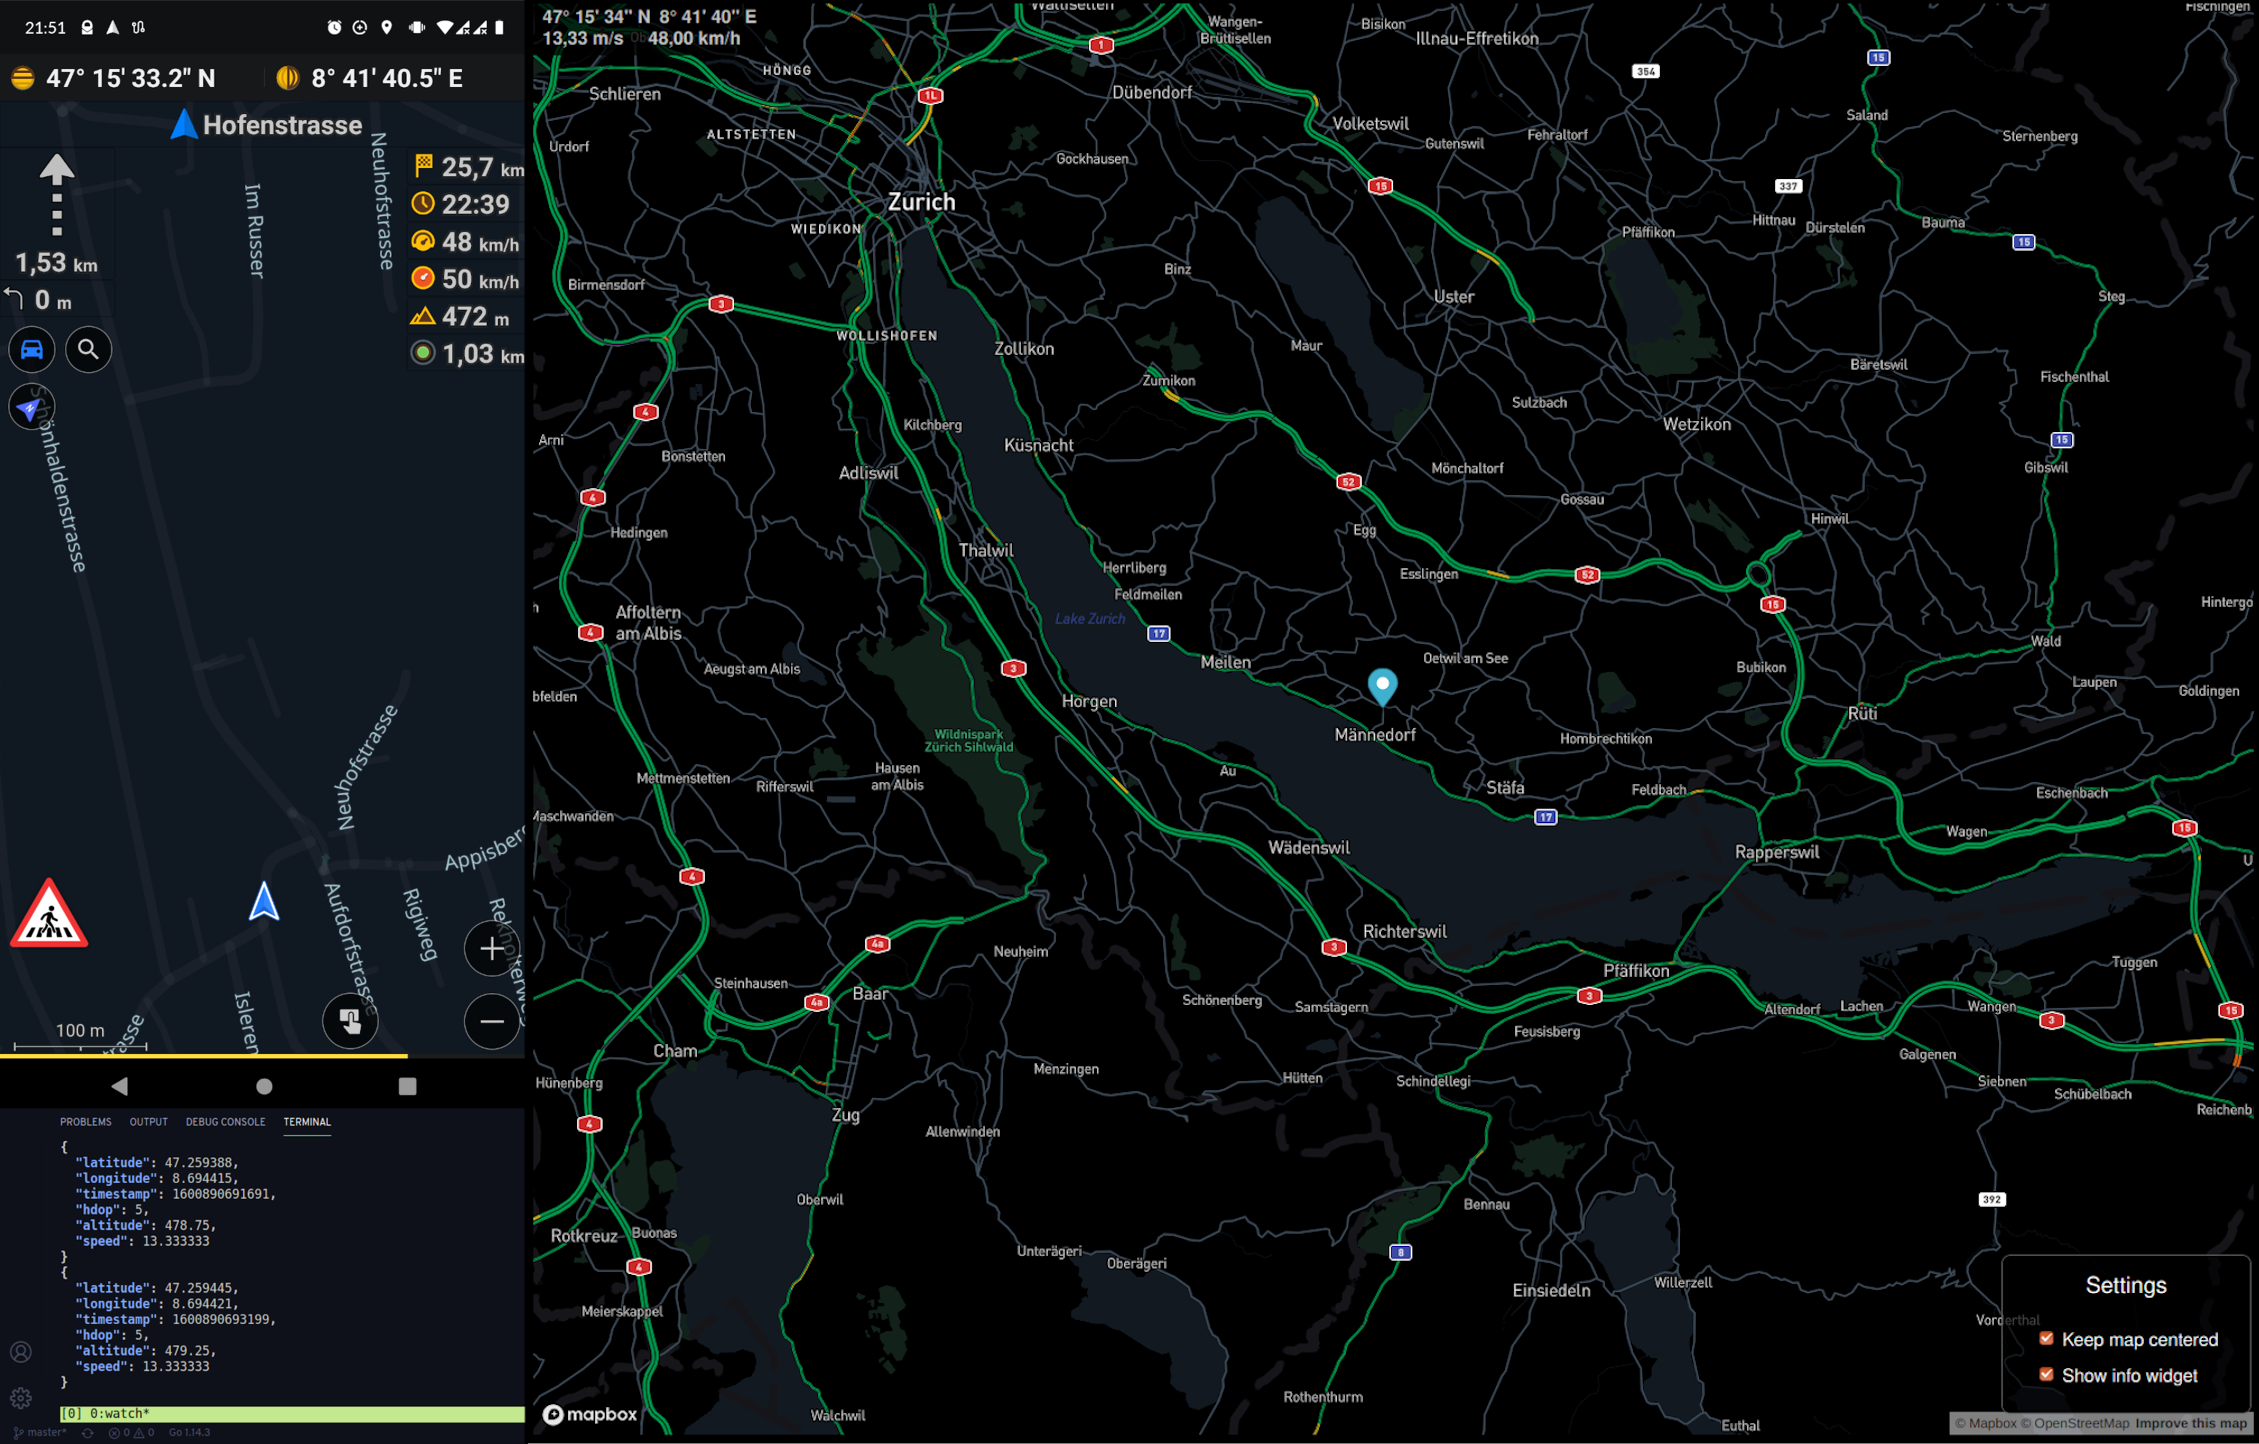Viewport: 2259px width, 1444px height.
Task: Toggle Show info widget checkbox
Action: tap(2046, 1374)
